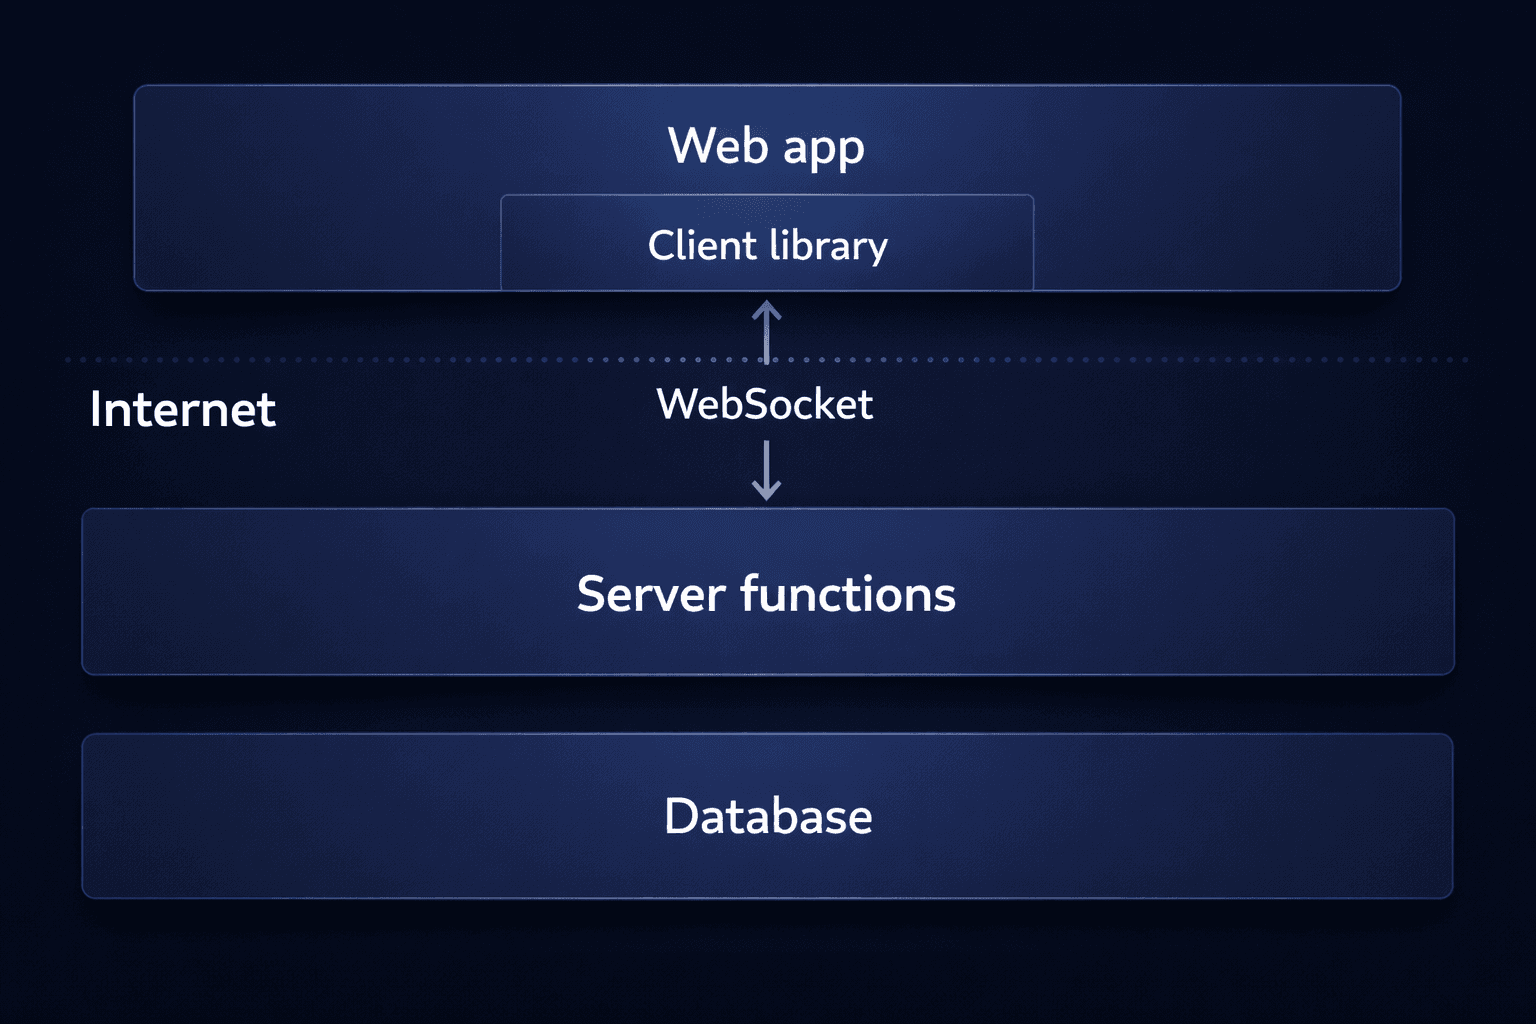Select the Internet label

tap(182, 409)
